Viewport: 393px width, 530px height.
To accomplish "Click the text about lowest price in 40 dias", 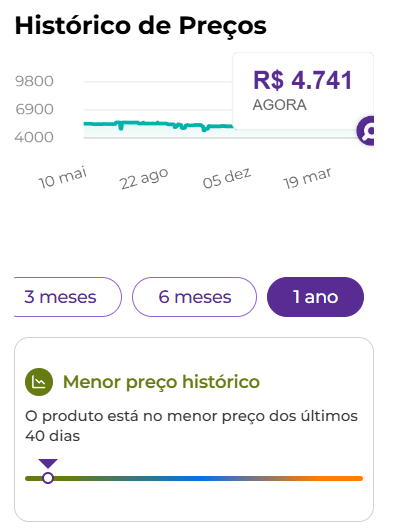I will pos(191,426).
